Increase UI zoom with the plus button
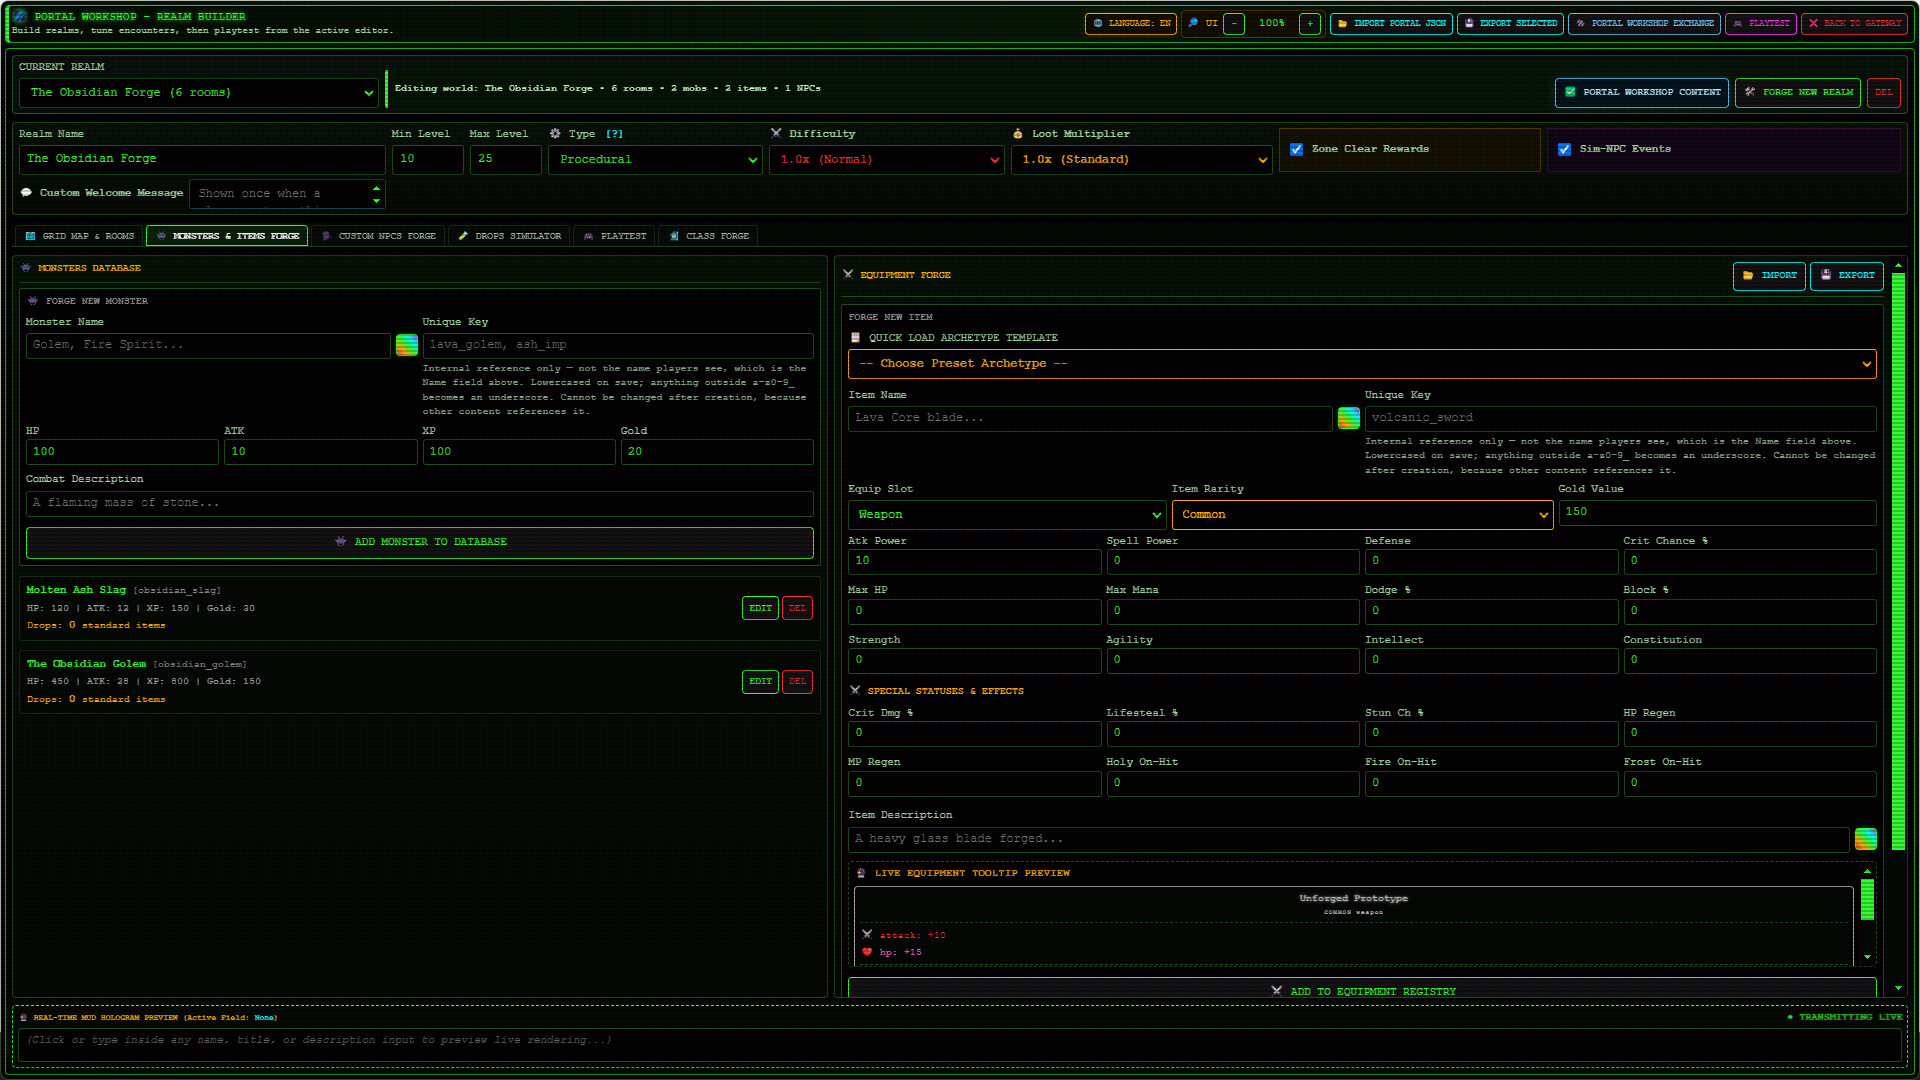The image size is (1920, 1080). [x=1310, y=23]
